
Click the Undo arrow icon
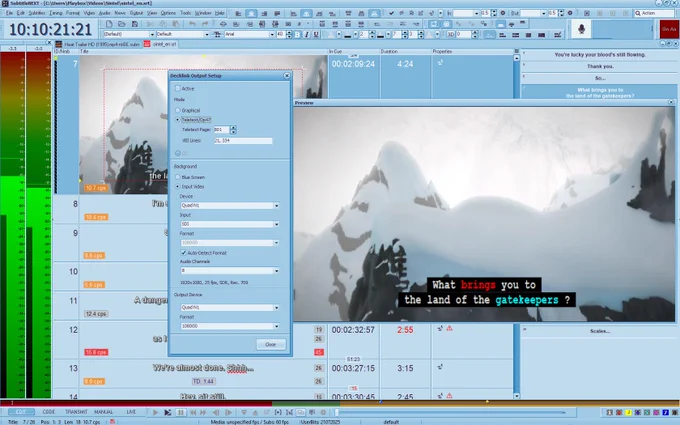[192, 24]
